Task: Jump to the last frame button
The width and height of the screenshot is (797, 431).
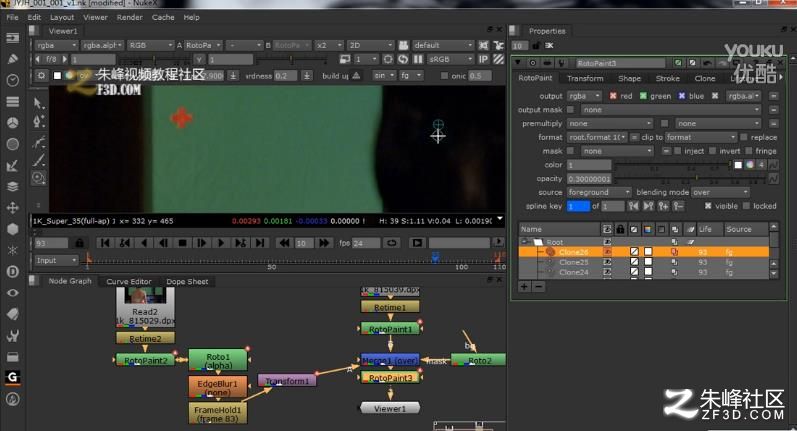Action: pos(260,243)
